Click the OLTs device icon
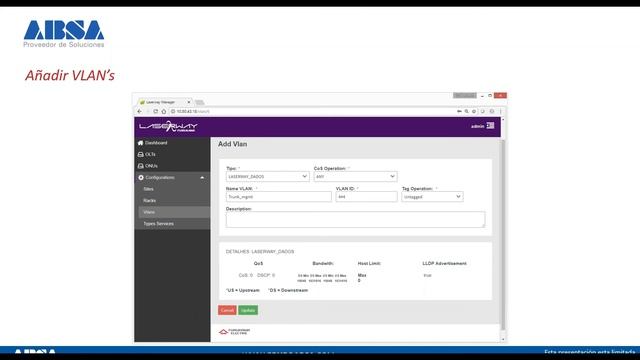The width and height of the screenshot is (640, 360). pyautogui.click(x=140, y=154)
